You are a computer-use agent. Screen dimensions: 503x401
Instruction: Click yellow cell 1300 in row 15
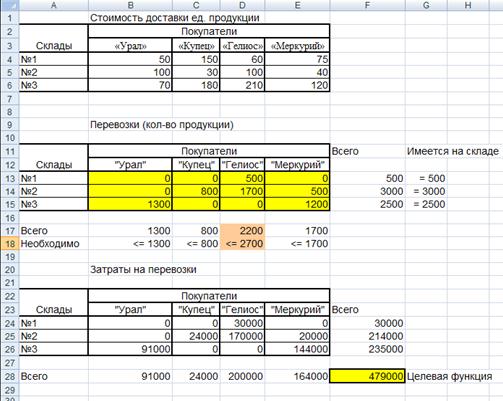[130, 204]
